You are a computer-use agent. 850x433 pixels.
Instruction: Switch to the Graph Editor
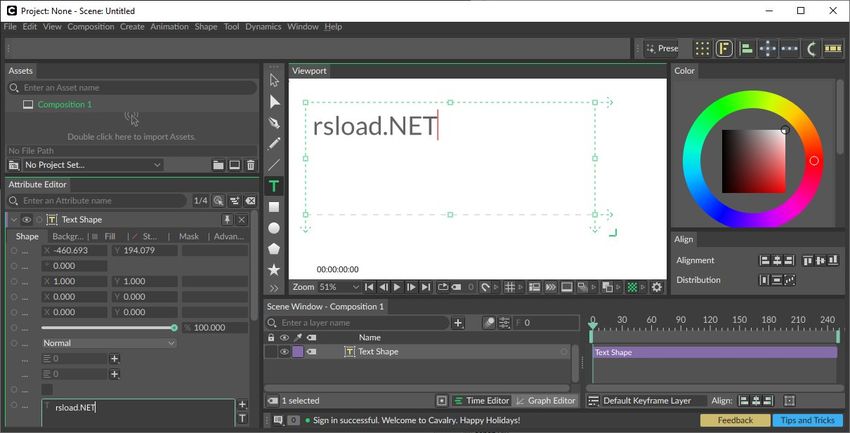(x=545, y=400)
